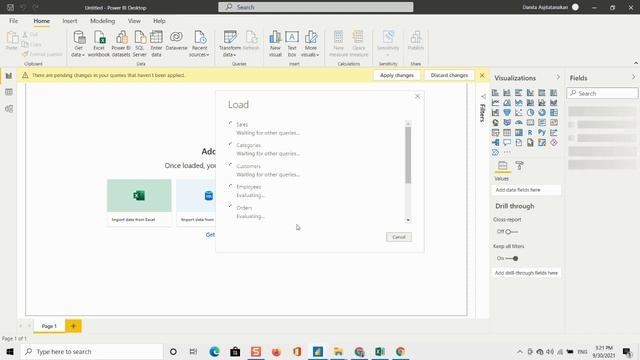The width and height of the screenshot is (640, 360).
Task: Switch to Data view in left sidebar
Action: 9,92
